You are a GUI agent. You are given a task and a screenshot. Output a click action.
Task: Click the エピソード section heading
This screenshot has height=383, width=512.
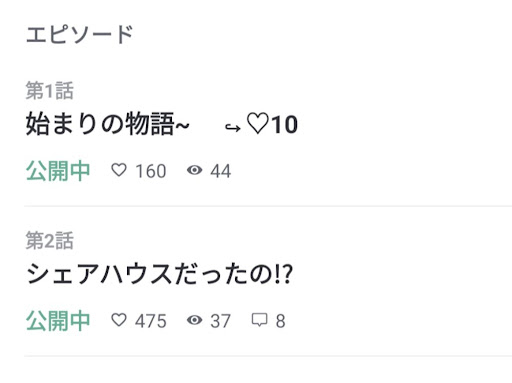click(79, 34)
